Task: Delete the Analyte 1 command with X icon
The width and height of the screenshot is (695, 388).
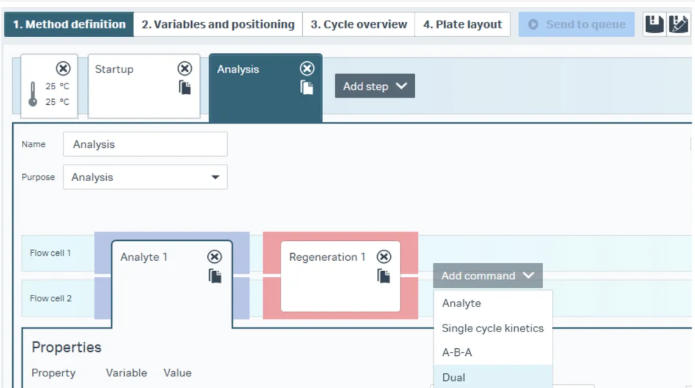Action: pos(215,257)
